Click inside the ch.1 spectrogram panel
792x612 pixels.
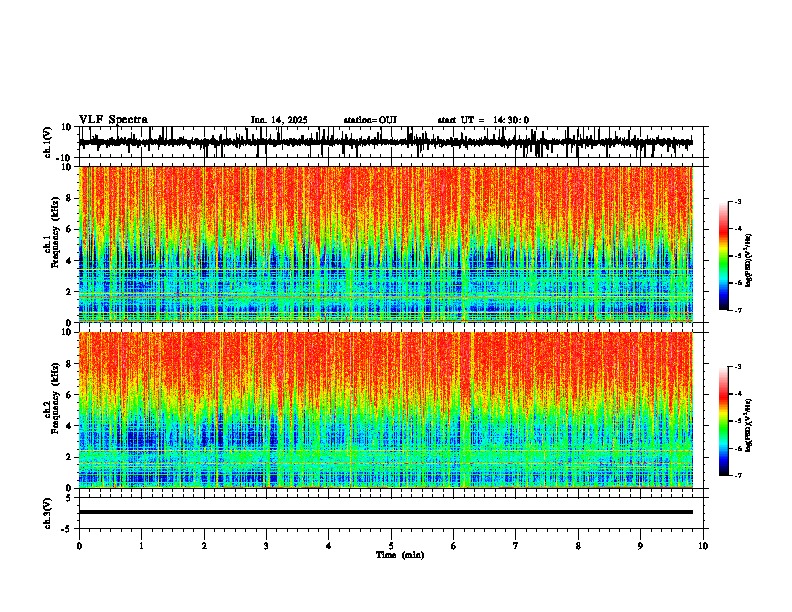(x=385, y=244)
